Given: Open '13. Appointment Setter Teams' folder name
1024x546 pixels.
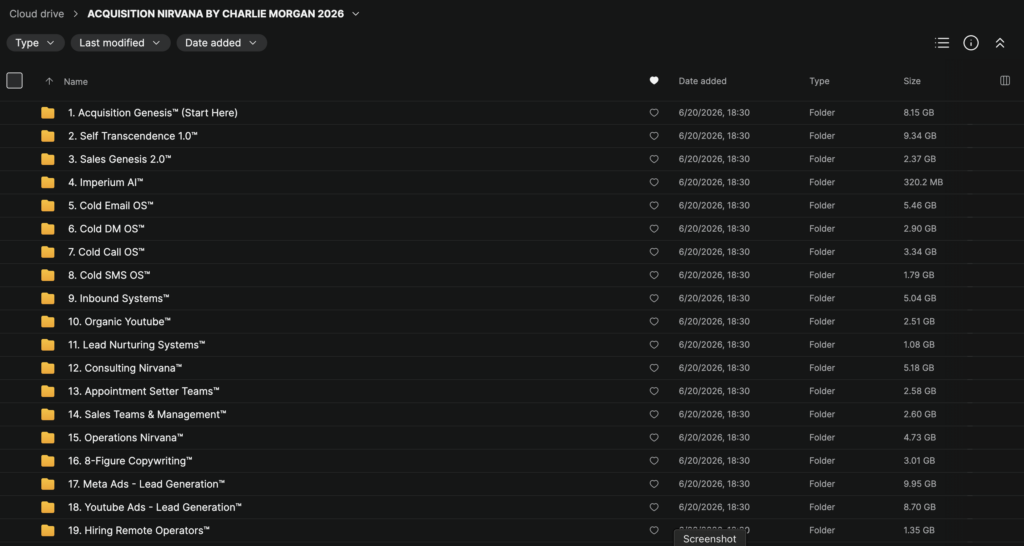Looking at the screenshot, I should pos(144,391).
